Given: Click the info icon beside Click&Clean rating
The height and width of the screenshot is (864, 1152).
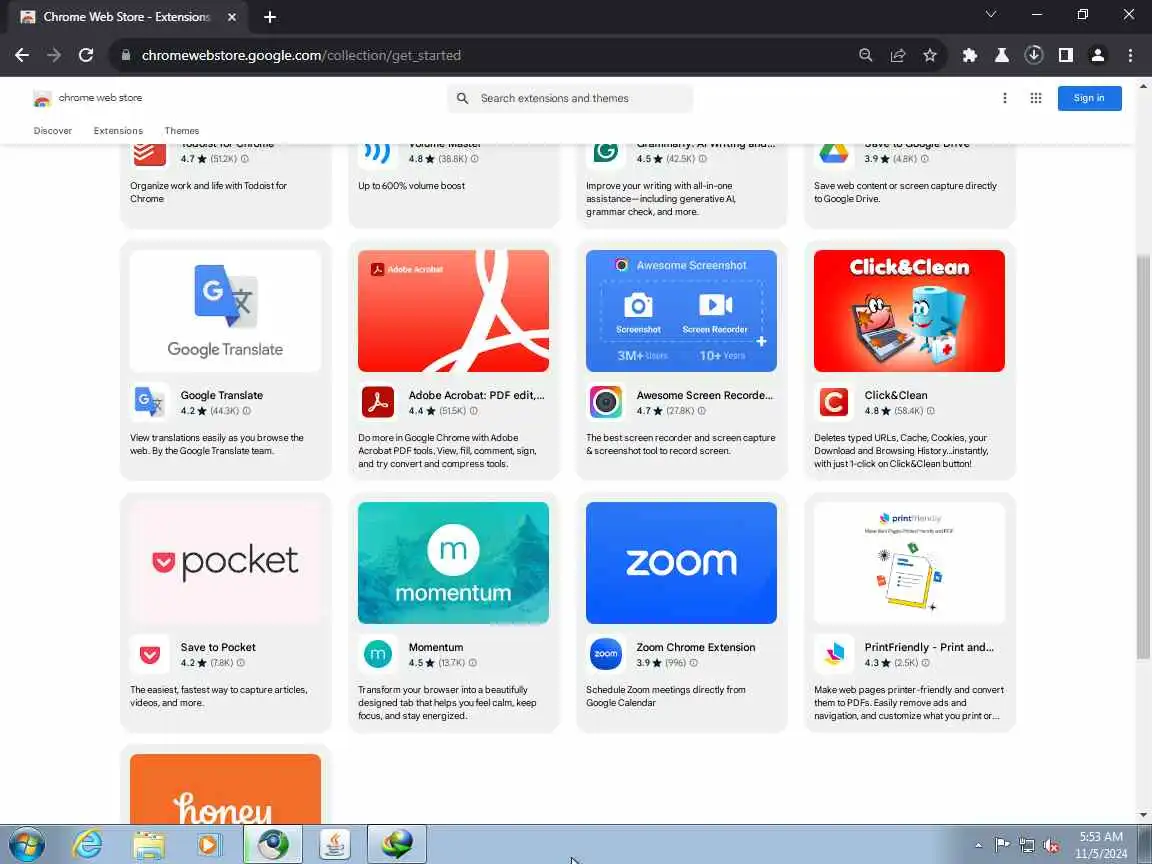Looking at the screenshot, I should [931, 411].
